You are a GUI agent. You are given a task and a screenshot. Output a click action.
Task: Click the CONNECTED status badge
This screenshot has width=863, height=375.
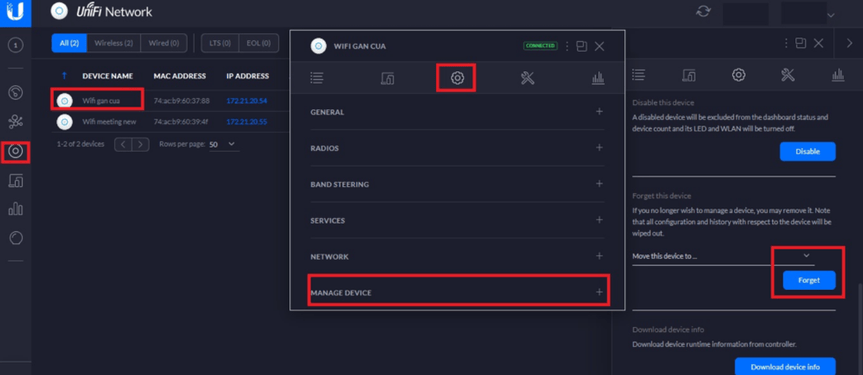click(x=540, y=46)
